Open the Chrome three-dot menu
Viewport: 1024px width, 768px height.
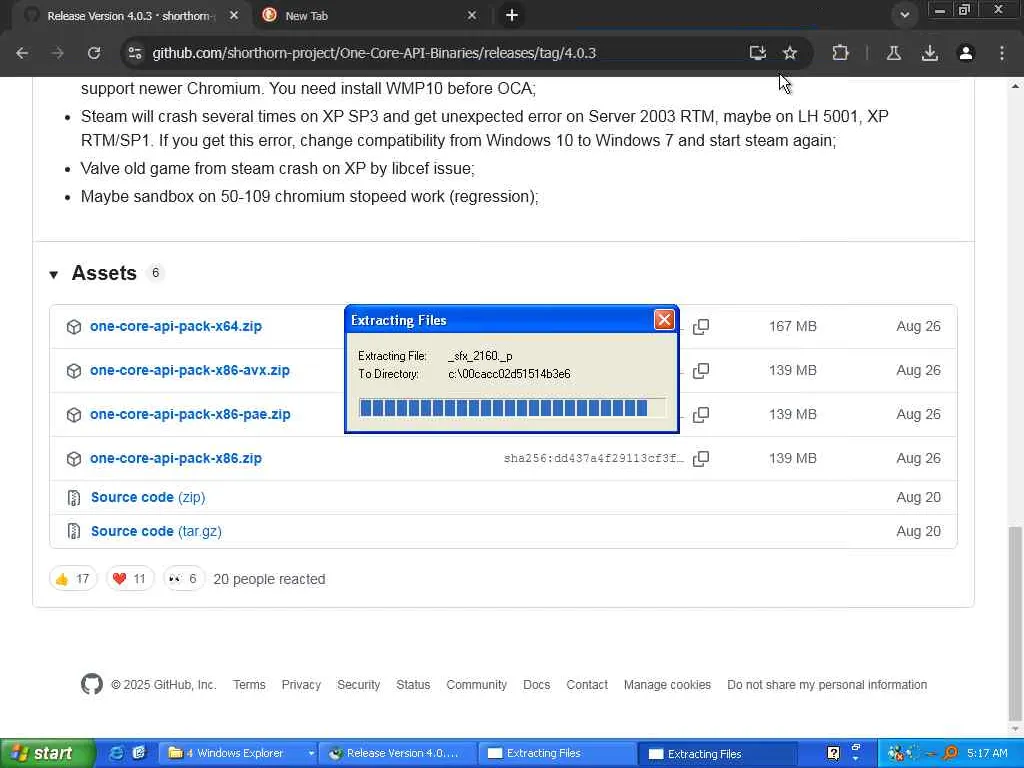click(1002, 53)
